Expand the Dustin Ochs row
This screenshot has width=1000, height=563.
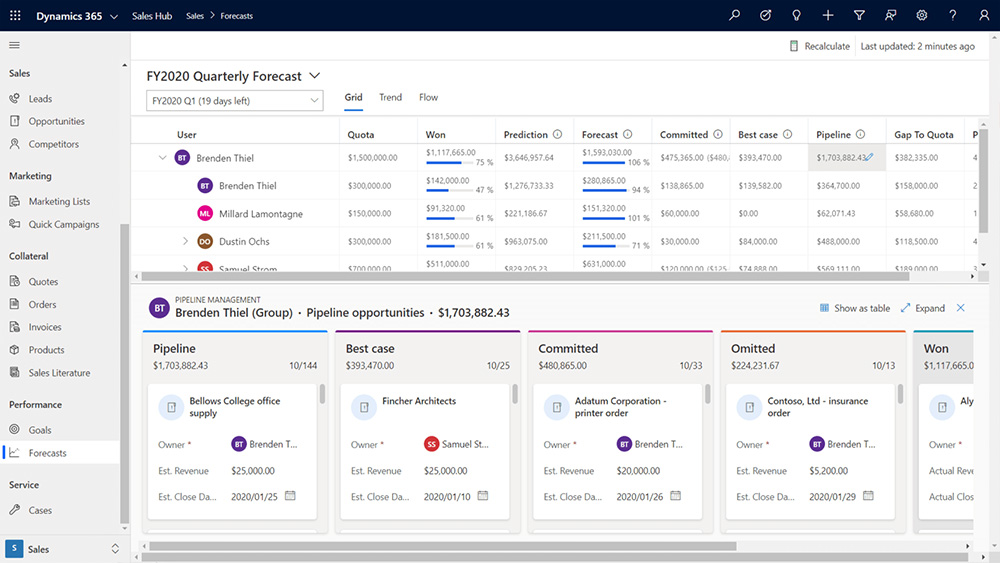tap(185, 241)
